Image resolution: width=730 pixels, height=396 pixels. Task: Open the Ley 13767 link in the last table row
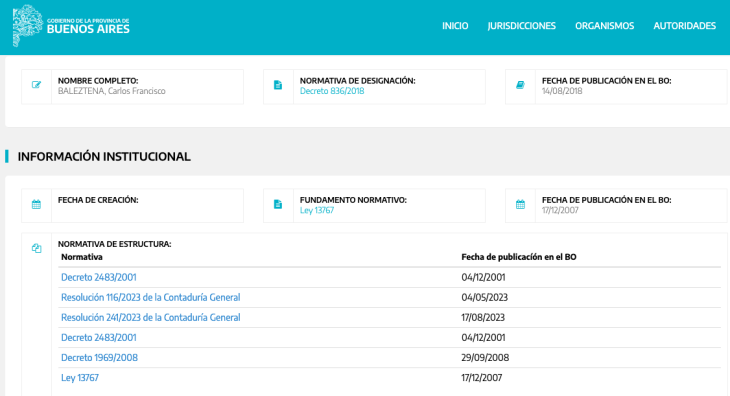click(80, 377)
